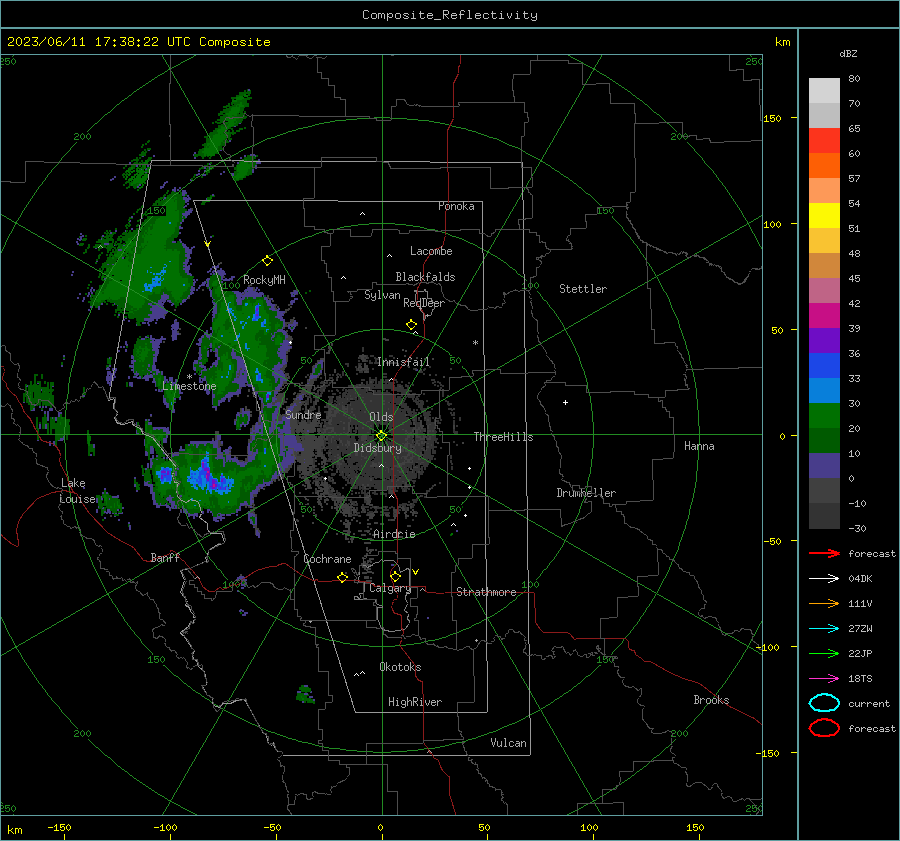Click the yellow diamond marker above Calgary
This screenshot has height=841, width=900.
[x=395, y=576]
